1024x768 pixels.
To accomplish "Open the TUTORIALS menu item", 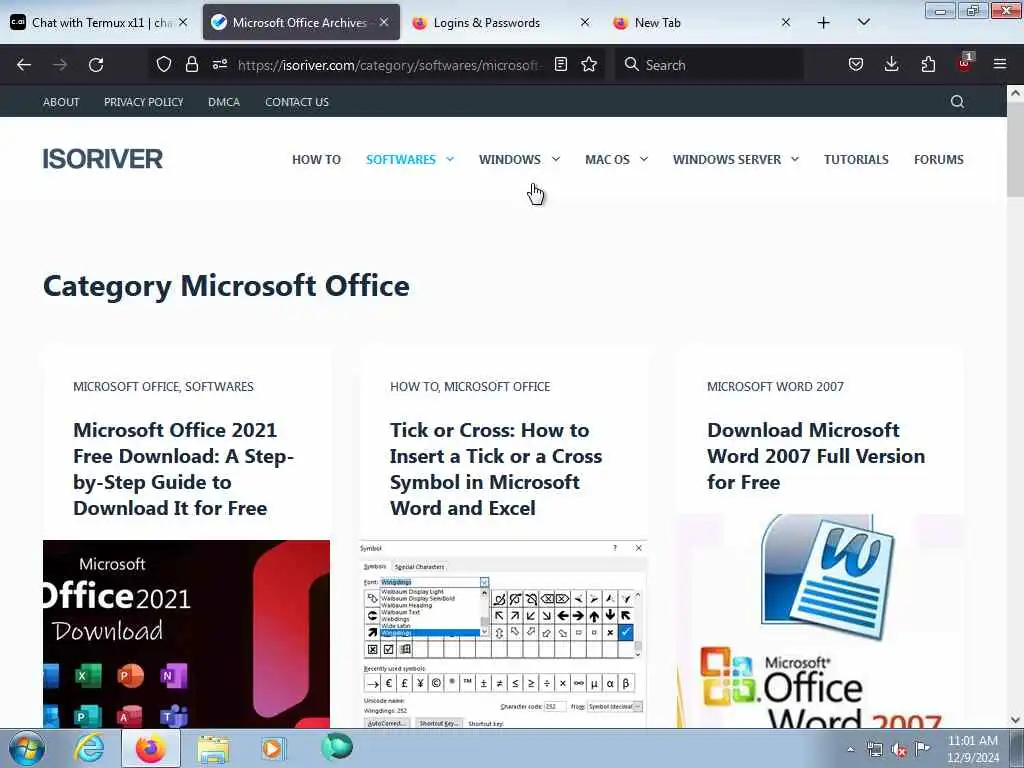I will 856,159.
